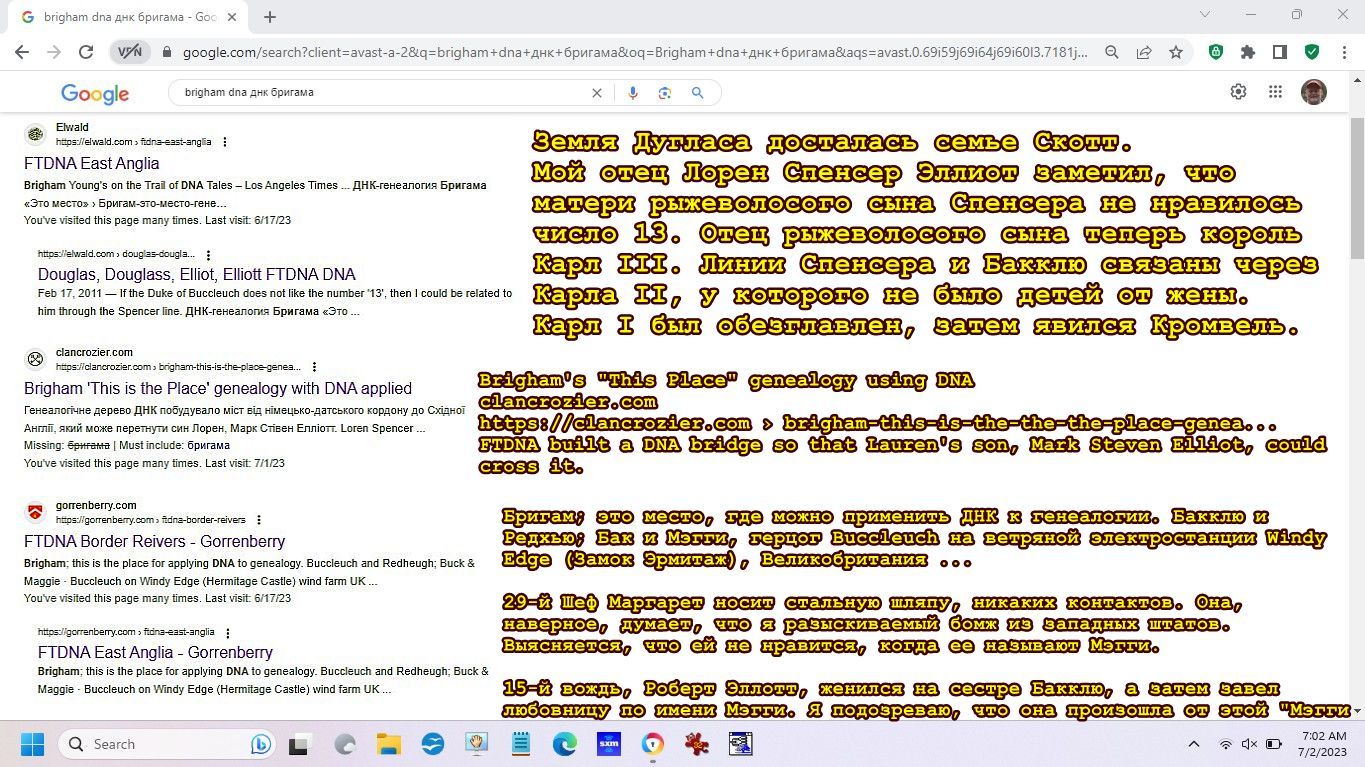
Task: Submit search with the magnifier button
Action: click(698, 92)
